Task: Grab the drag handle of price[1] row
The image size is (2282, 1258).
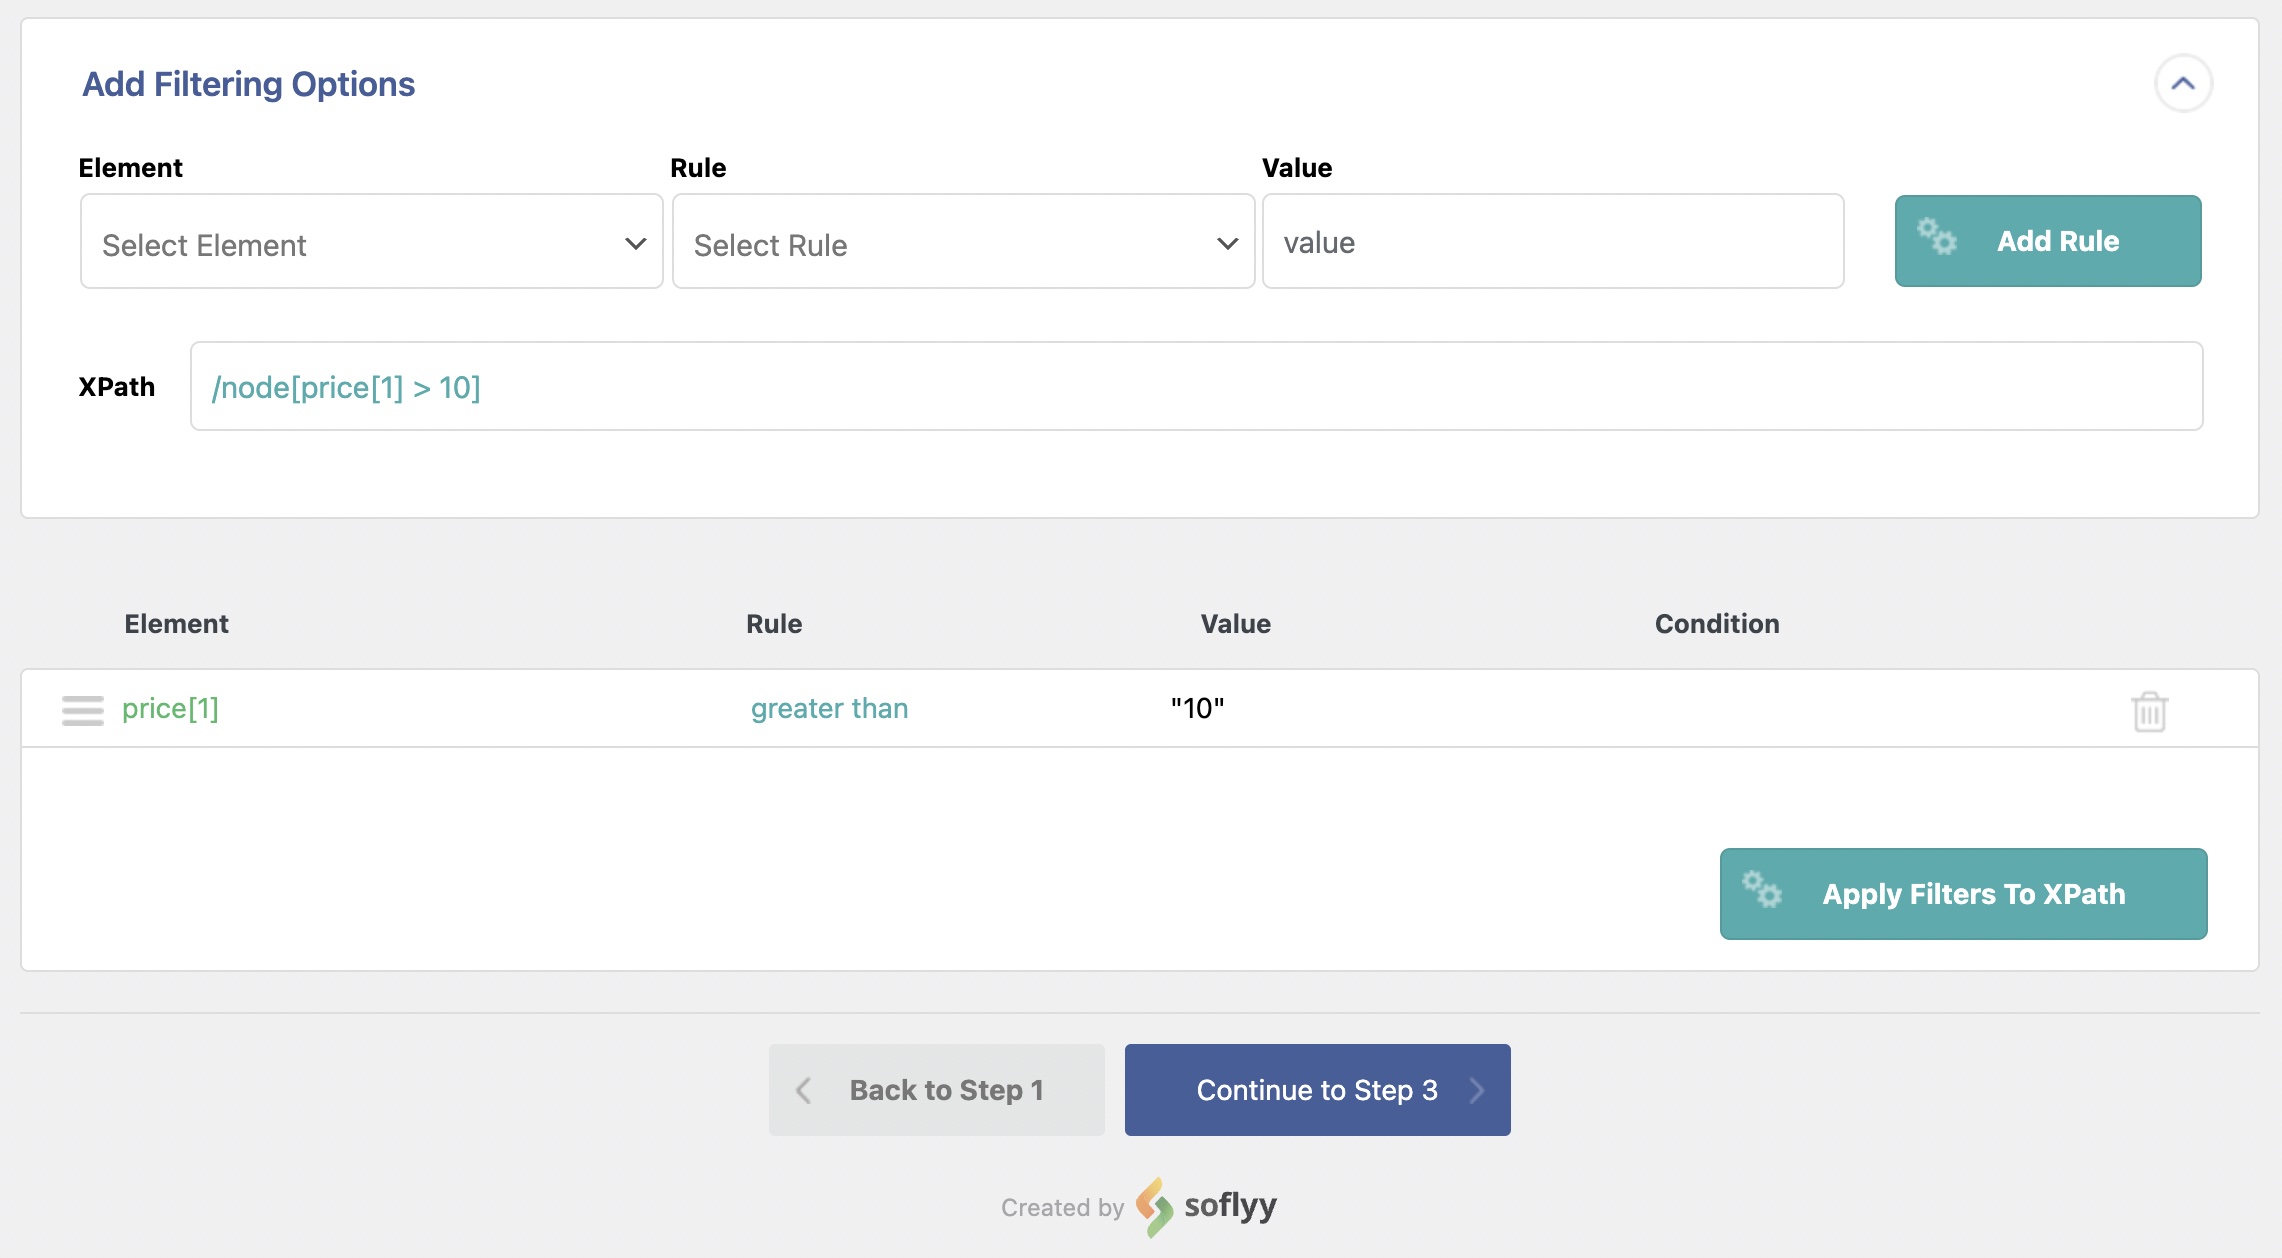Action: click(x=83, y=710)
